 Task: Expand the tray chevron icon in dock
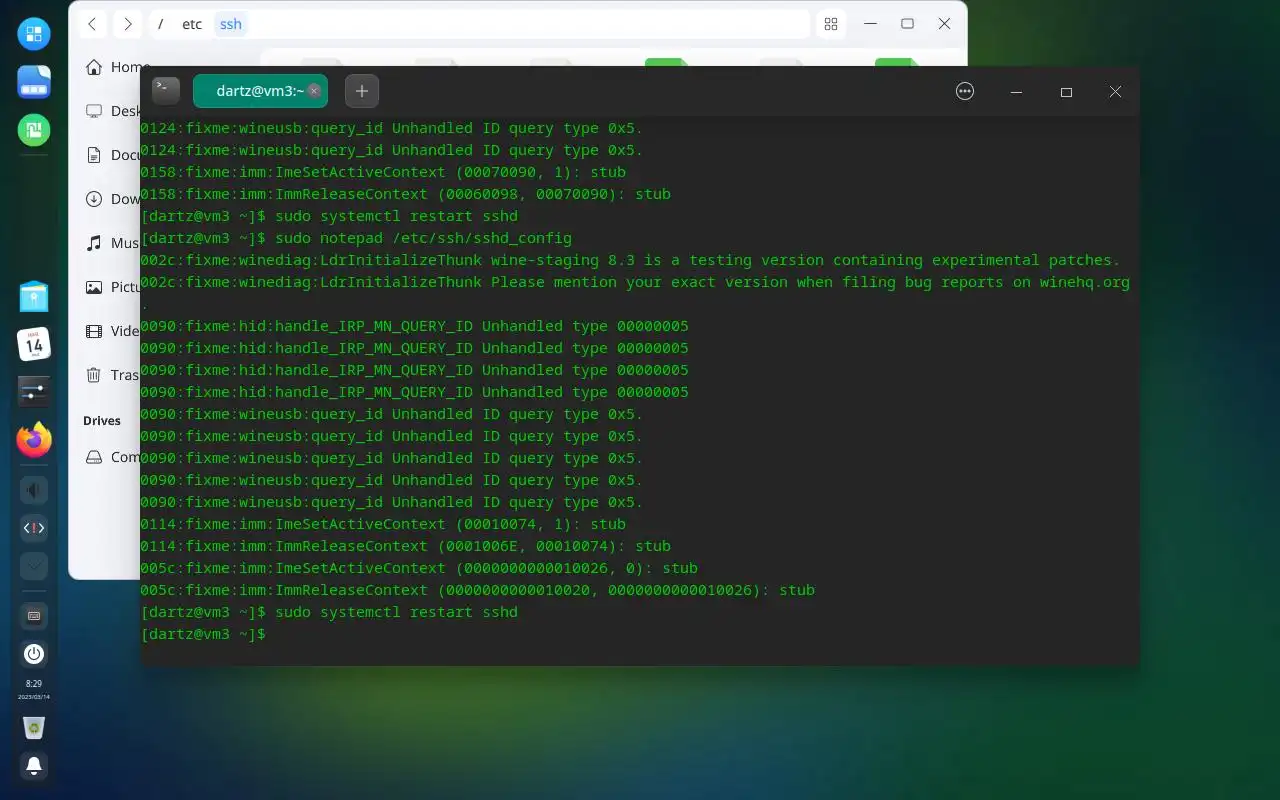34,566
